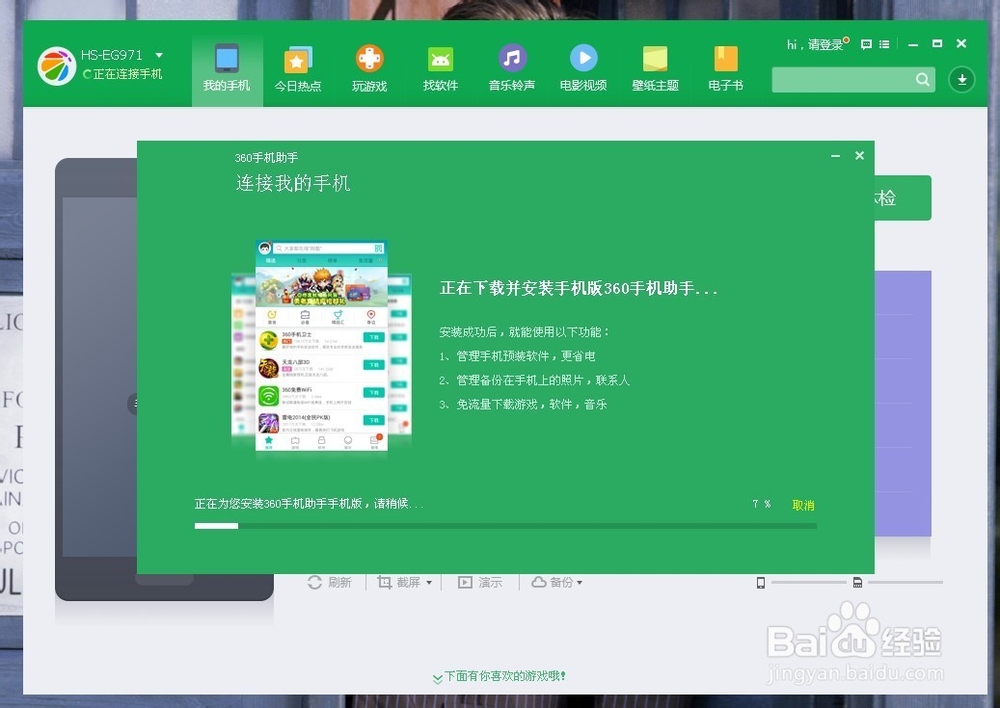Click the 正在连接手机 status text
This screenshot has width=1000, height=708.
tap(128, 74)
